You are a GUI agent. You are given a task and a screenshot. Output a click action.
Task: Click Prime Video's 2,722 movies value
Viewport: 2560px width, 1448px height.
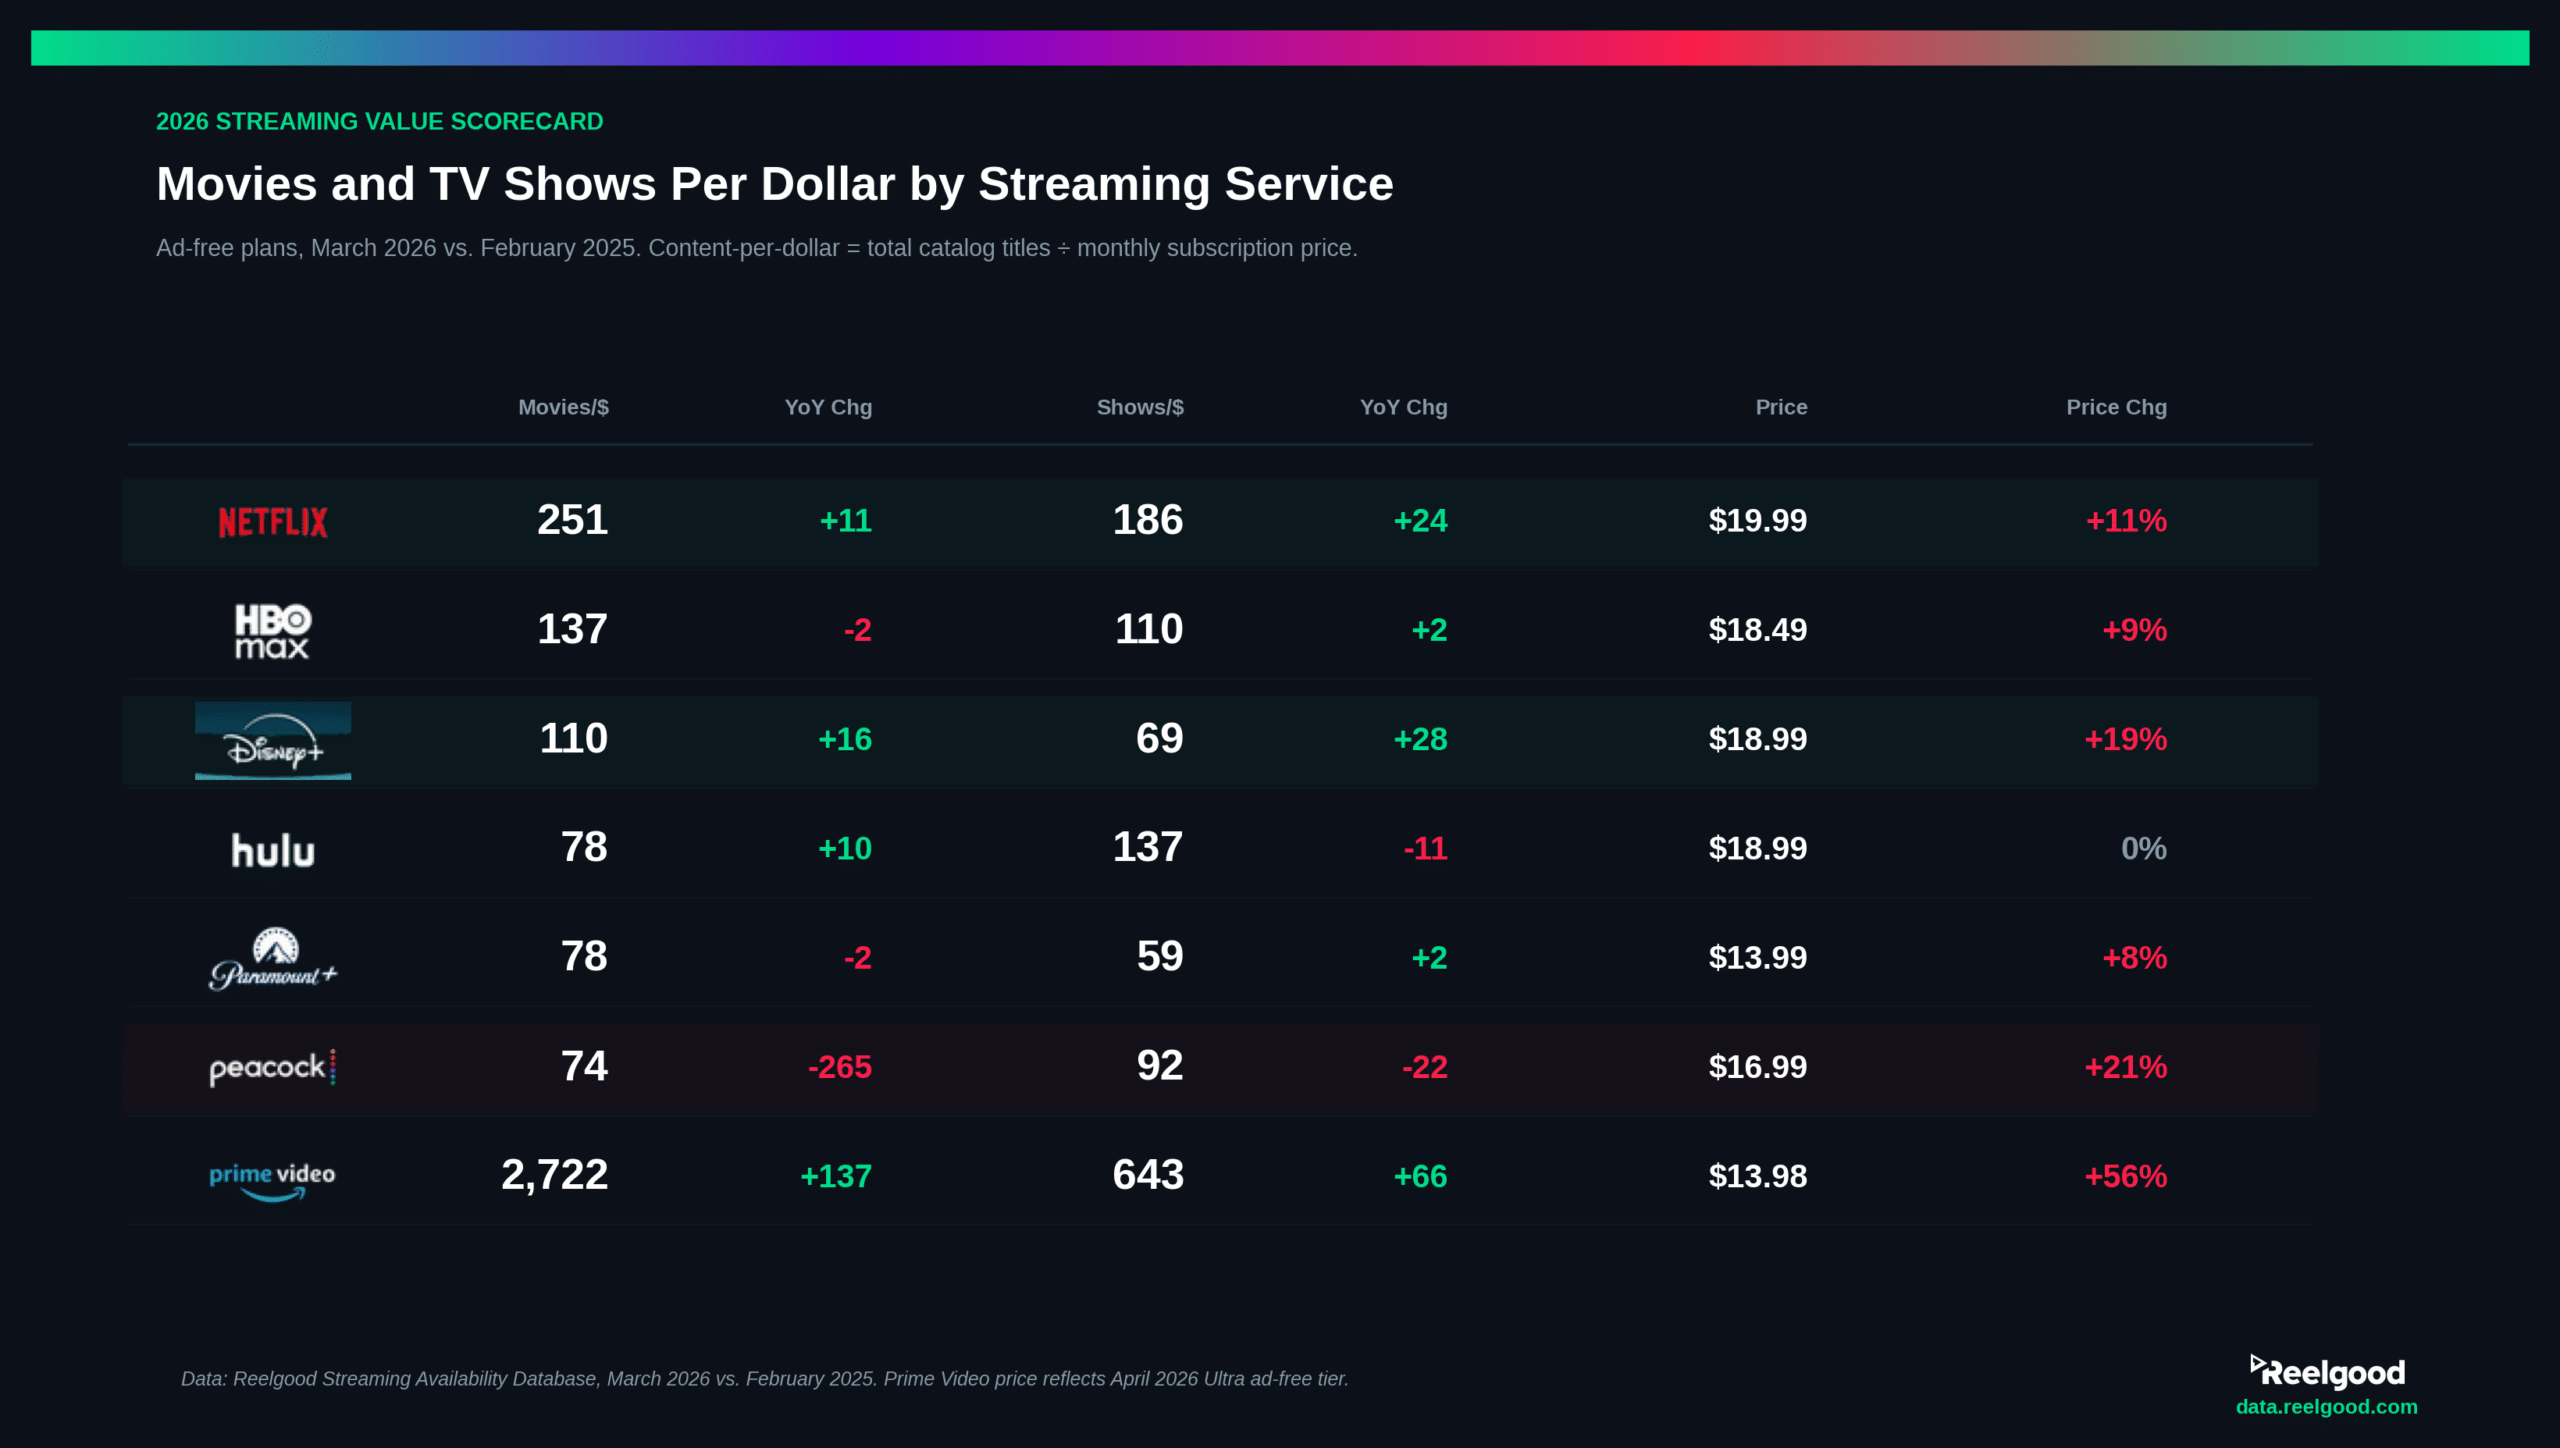pos(556,1176)
